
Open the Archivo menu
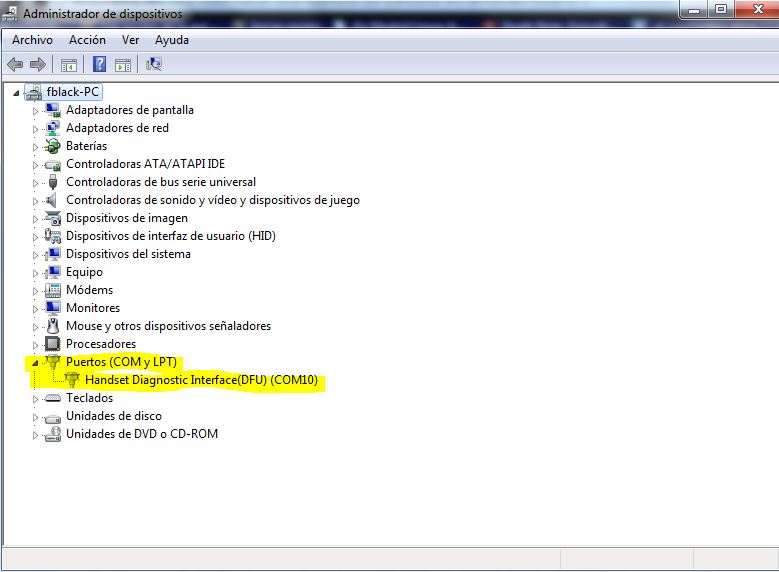pos(32,40)
